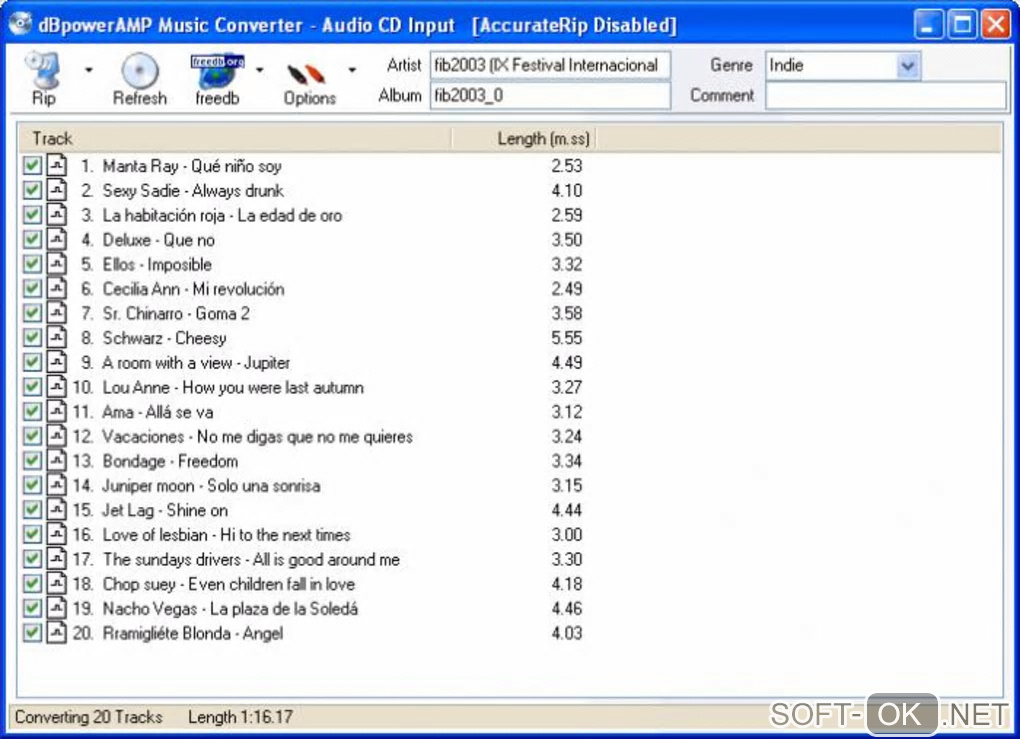
Task: Click file icon of track 9 A room with a view
Action: click(57, 362)
